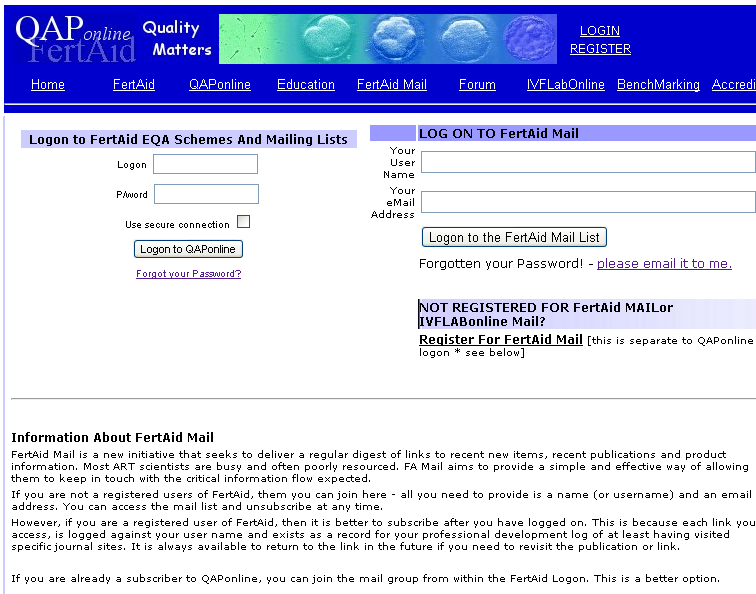Open FertAid navigation item
The image size is (756, 594).
coord(134,84)
